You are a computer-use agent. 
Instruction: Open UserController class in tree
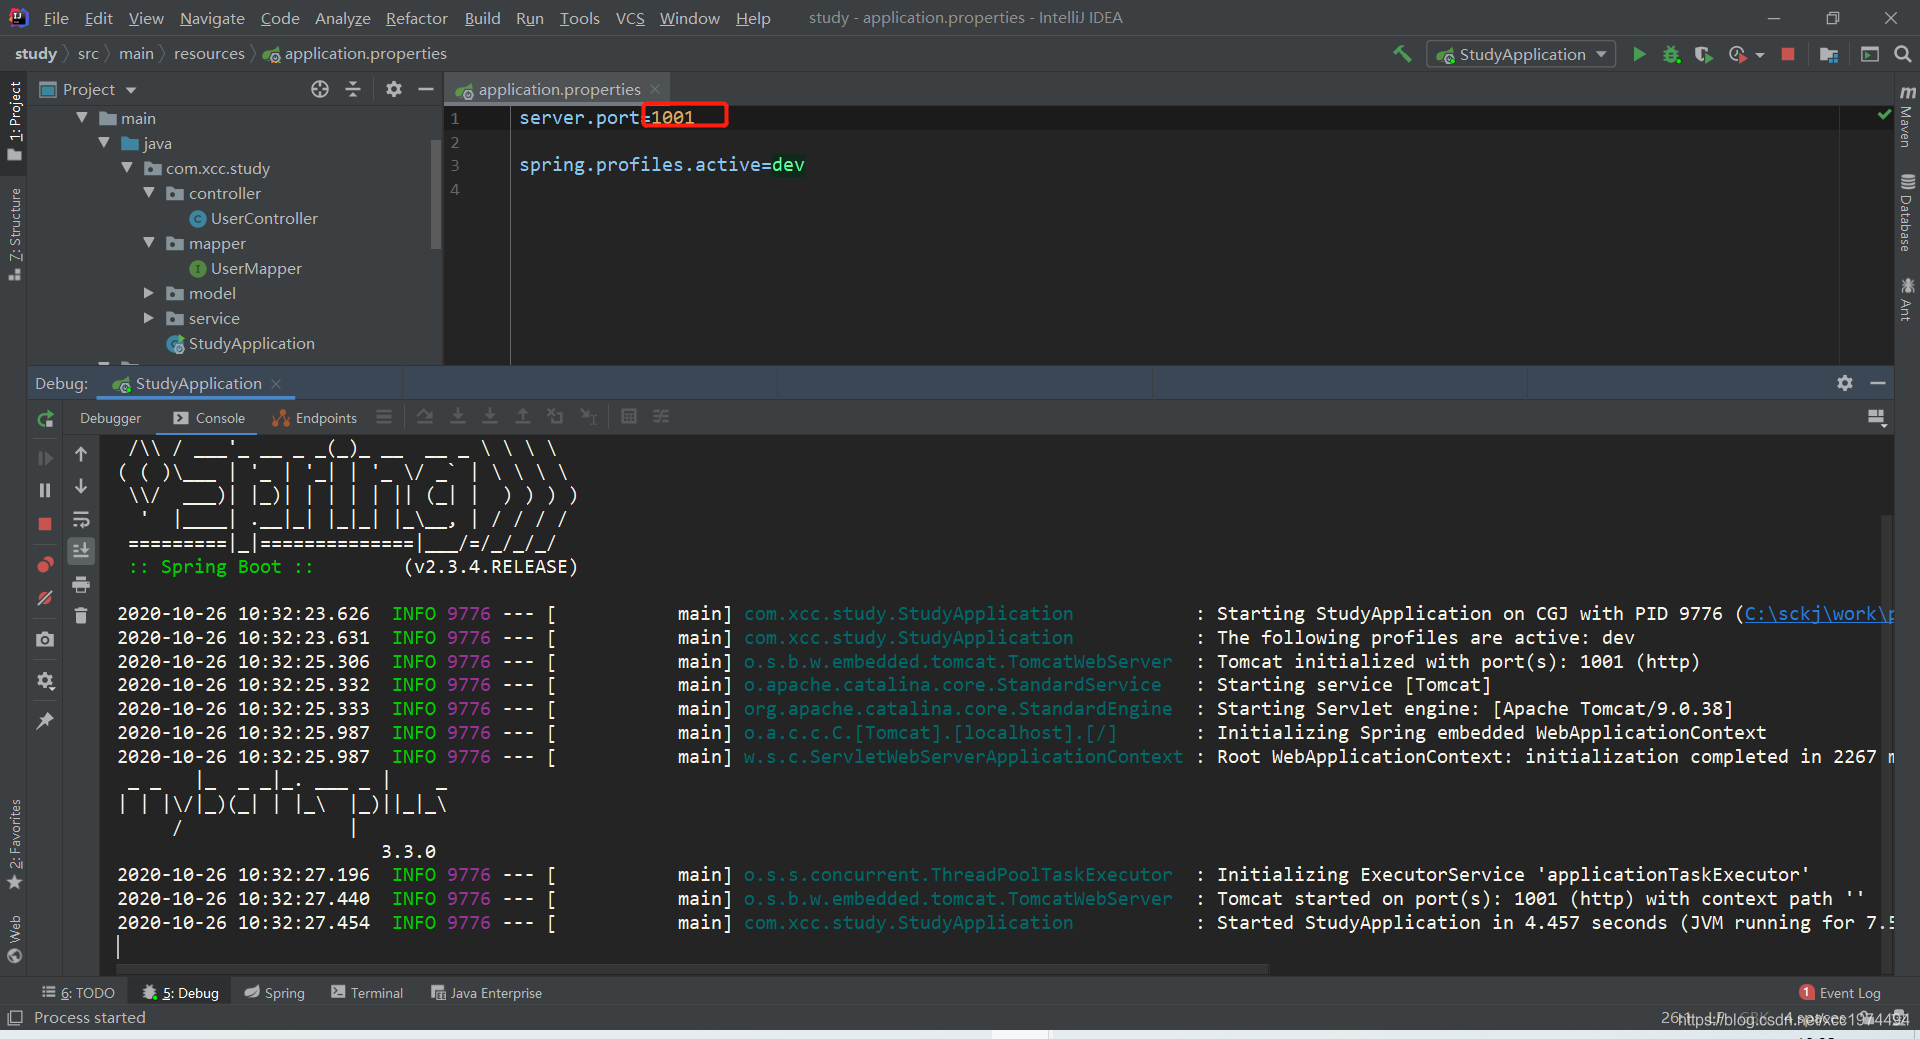coord(264,218)
